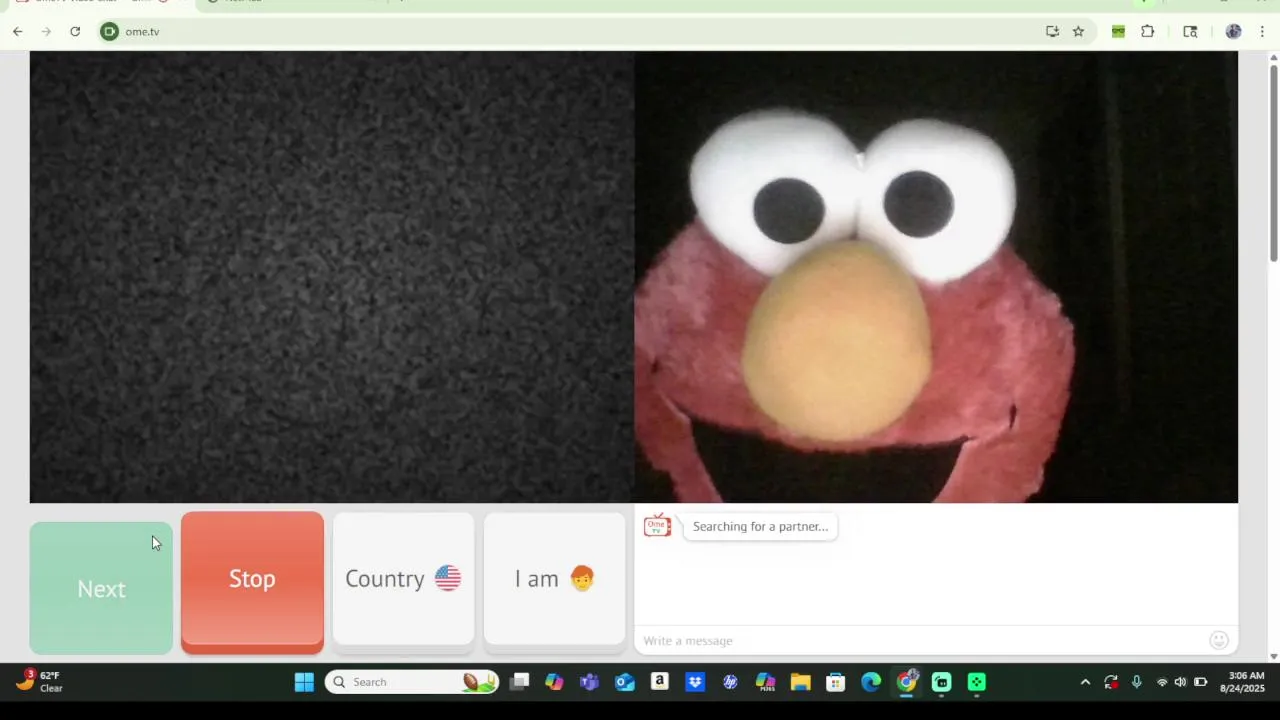Click the install app icon in address bar
The width and height of the screenshot is (1280, 720).
point(1052,32)
